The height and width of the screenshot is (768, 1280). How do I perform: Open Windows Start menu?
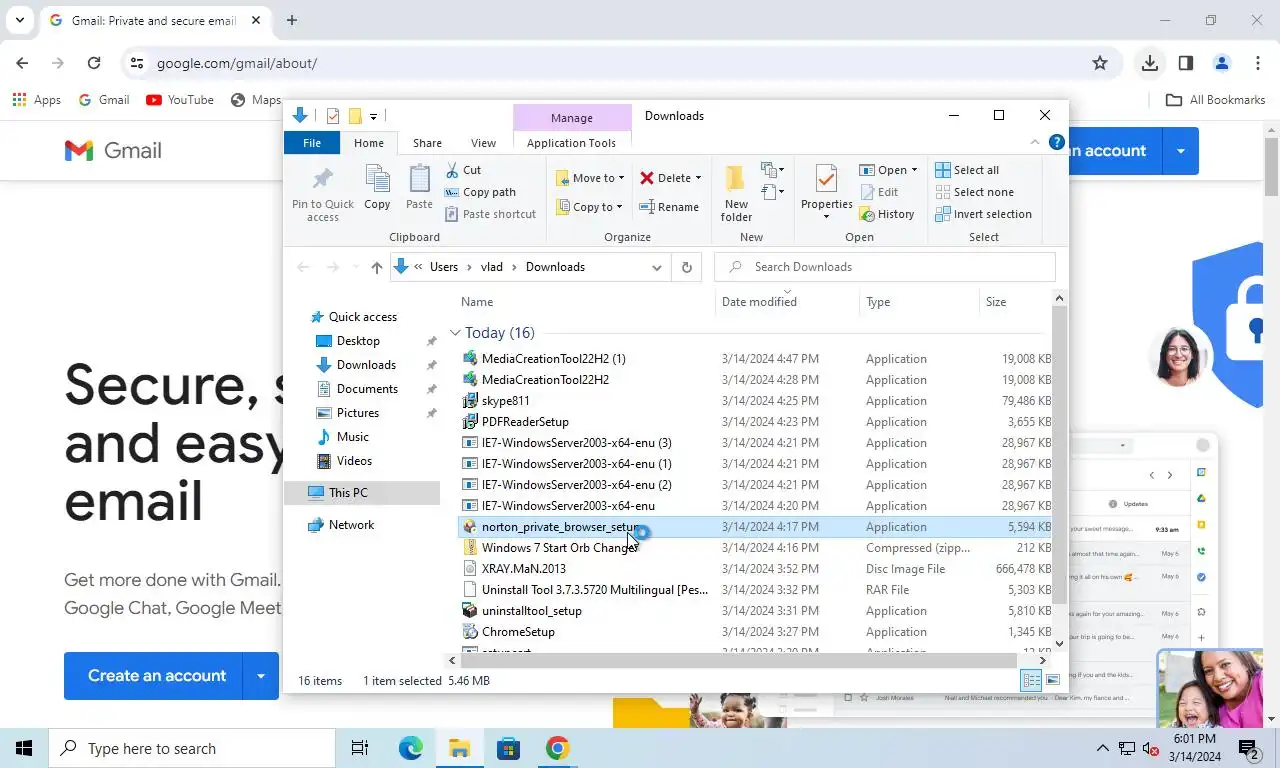pos(24,748)
